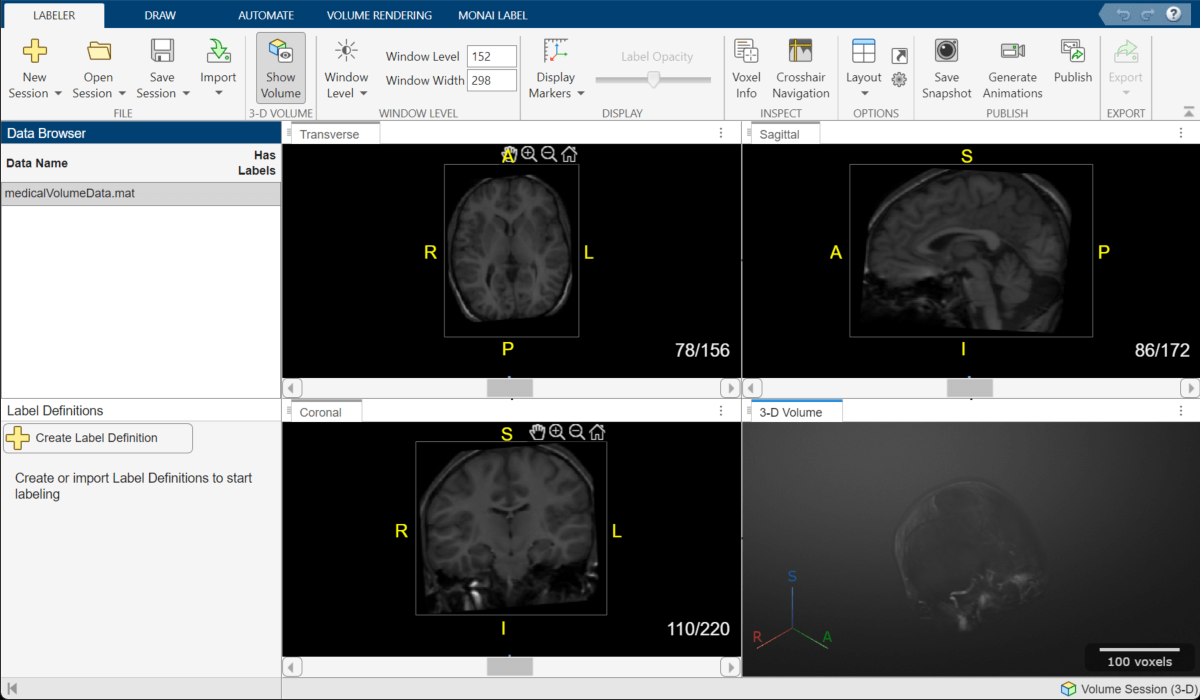
Task: Toggle zoom out mode in Transverse view
Action: 549,154
